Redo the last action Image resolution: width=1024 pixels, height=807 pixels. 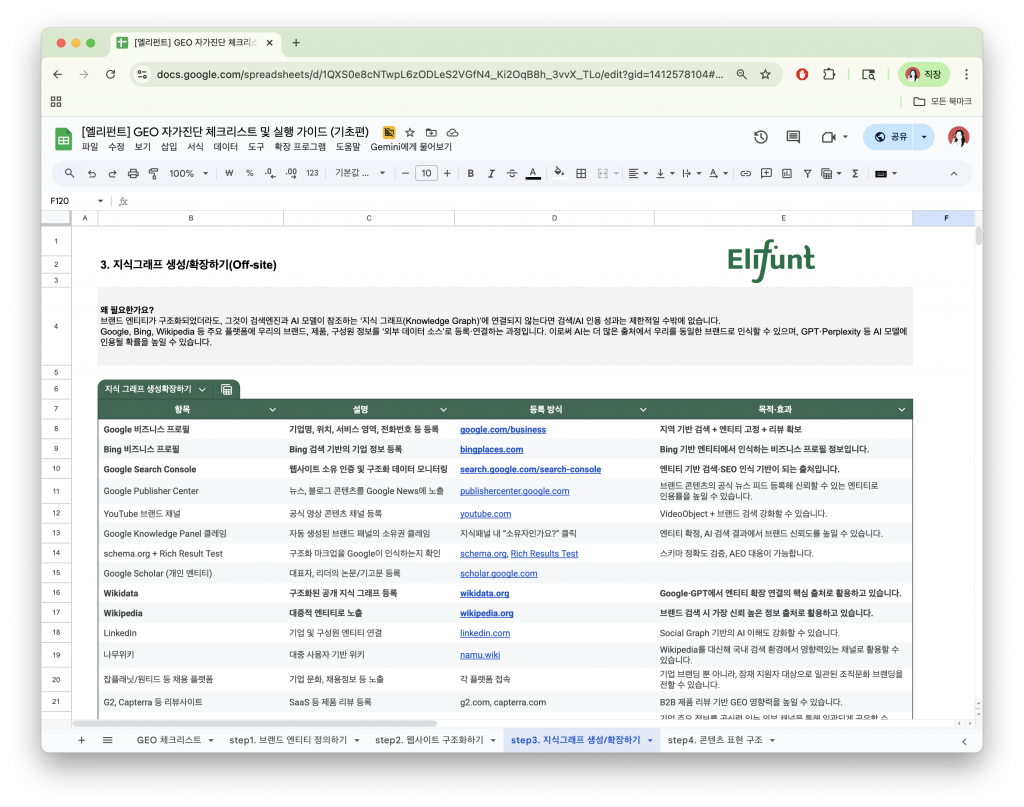[x=112, y=174]
